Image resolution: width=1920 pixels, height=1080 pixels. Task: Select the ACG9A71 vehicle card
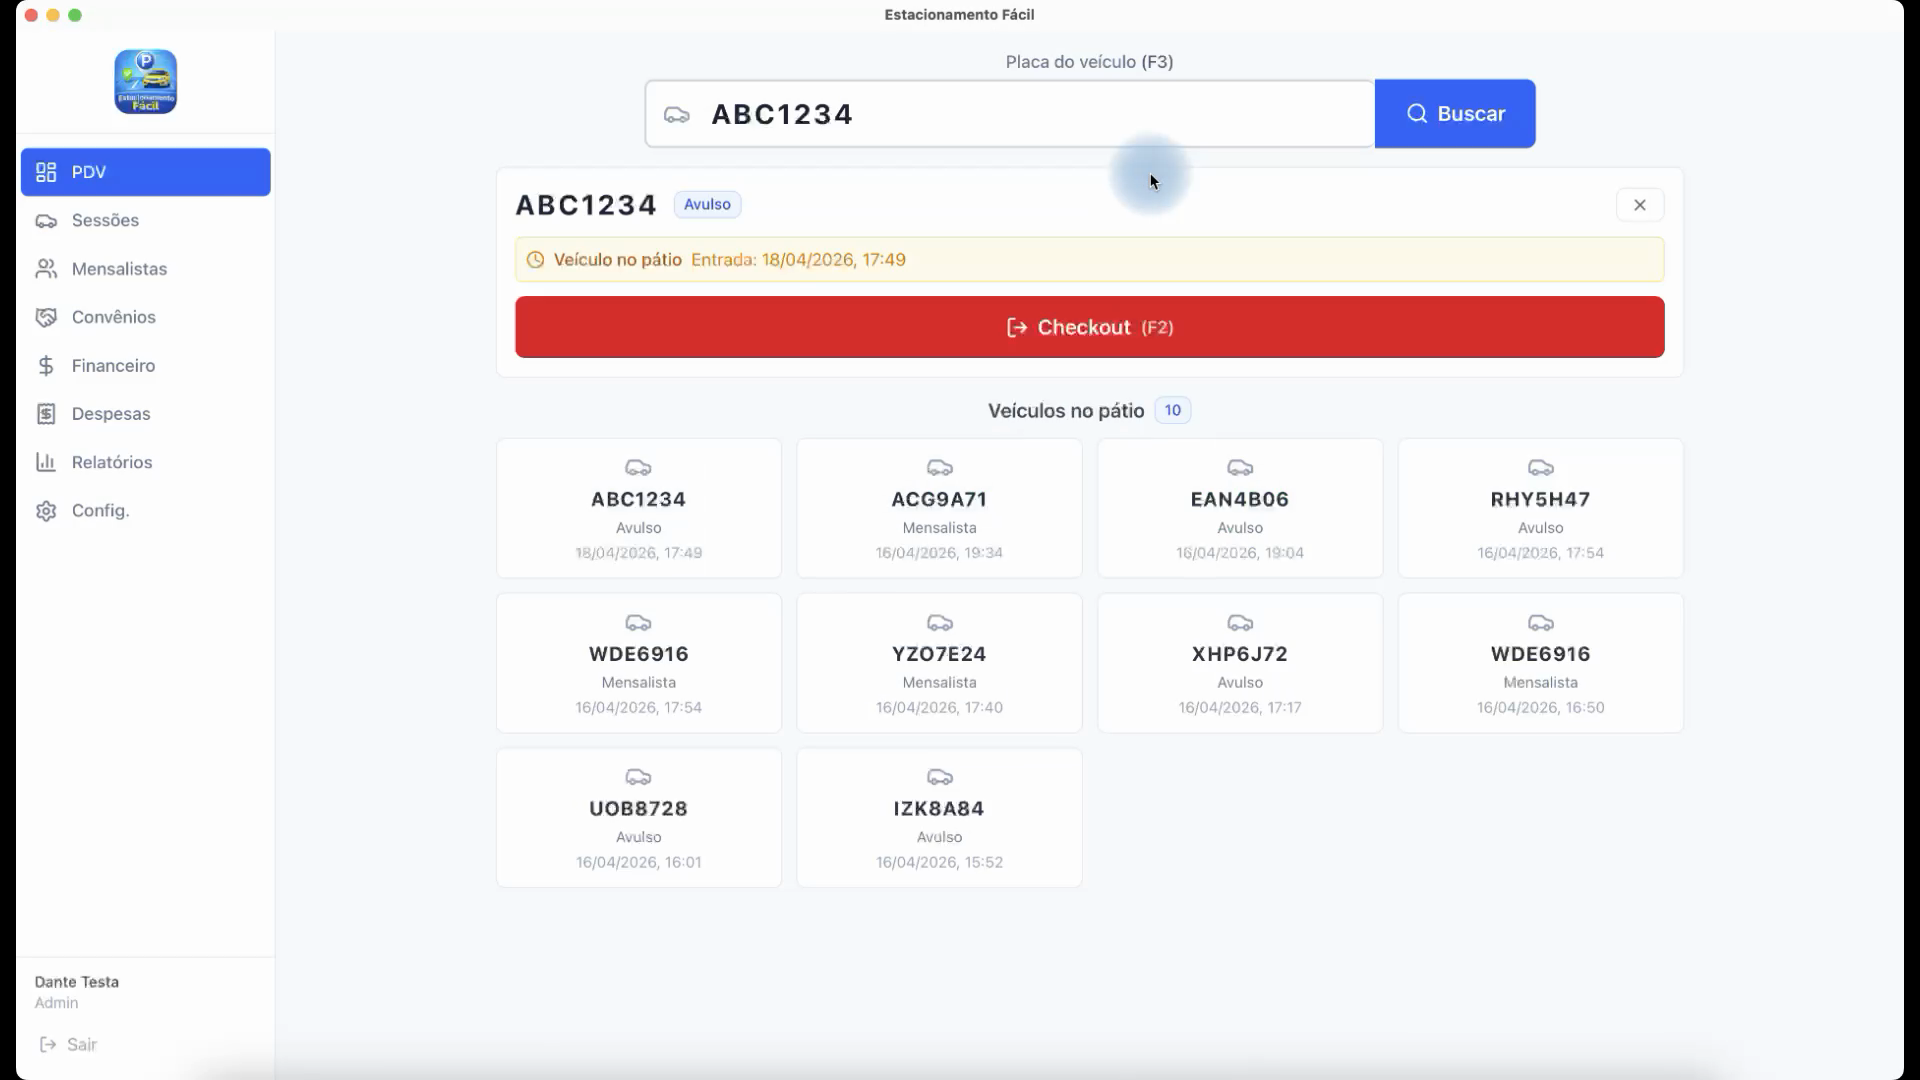(939, 508)
